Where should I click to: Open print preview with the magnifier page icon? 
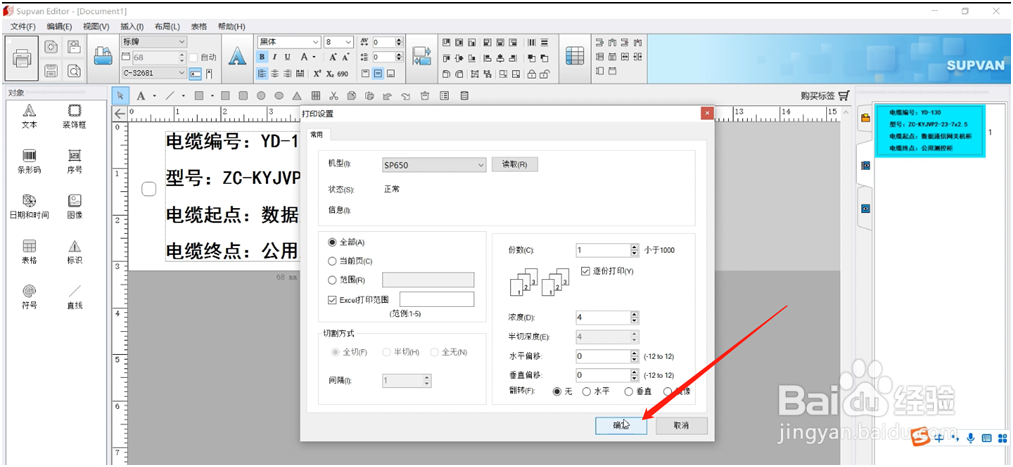point(74,70)
